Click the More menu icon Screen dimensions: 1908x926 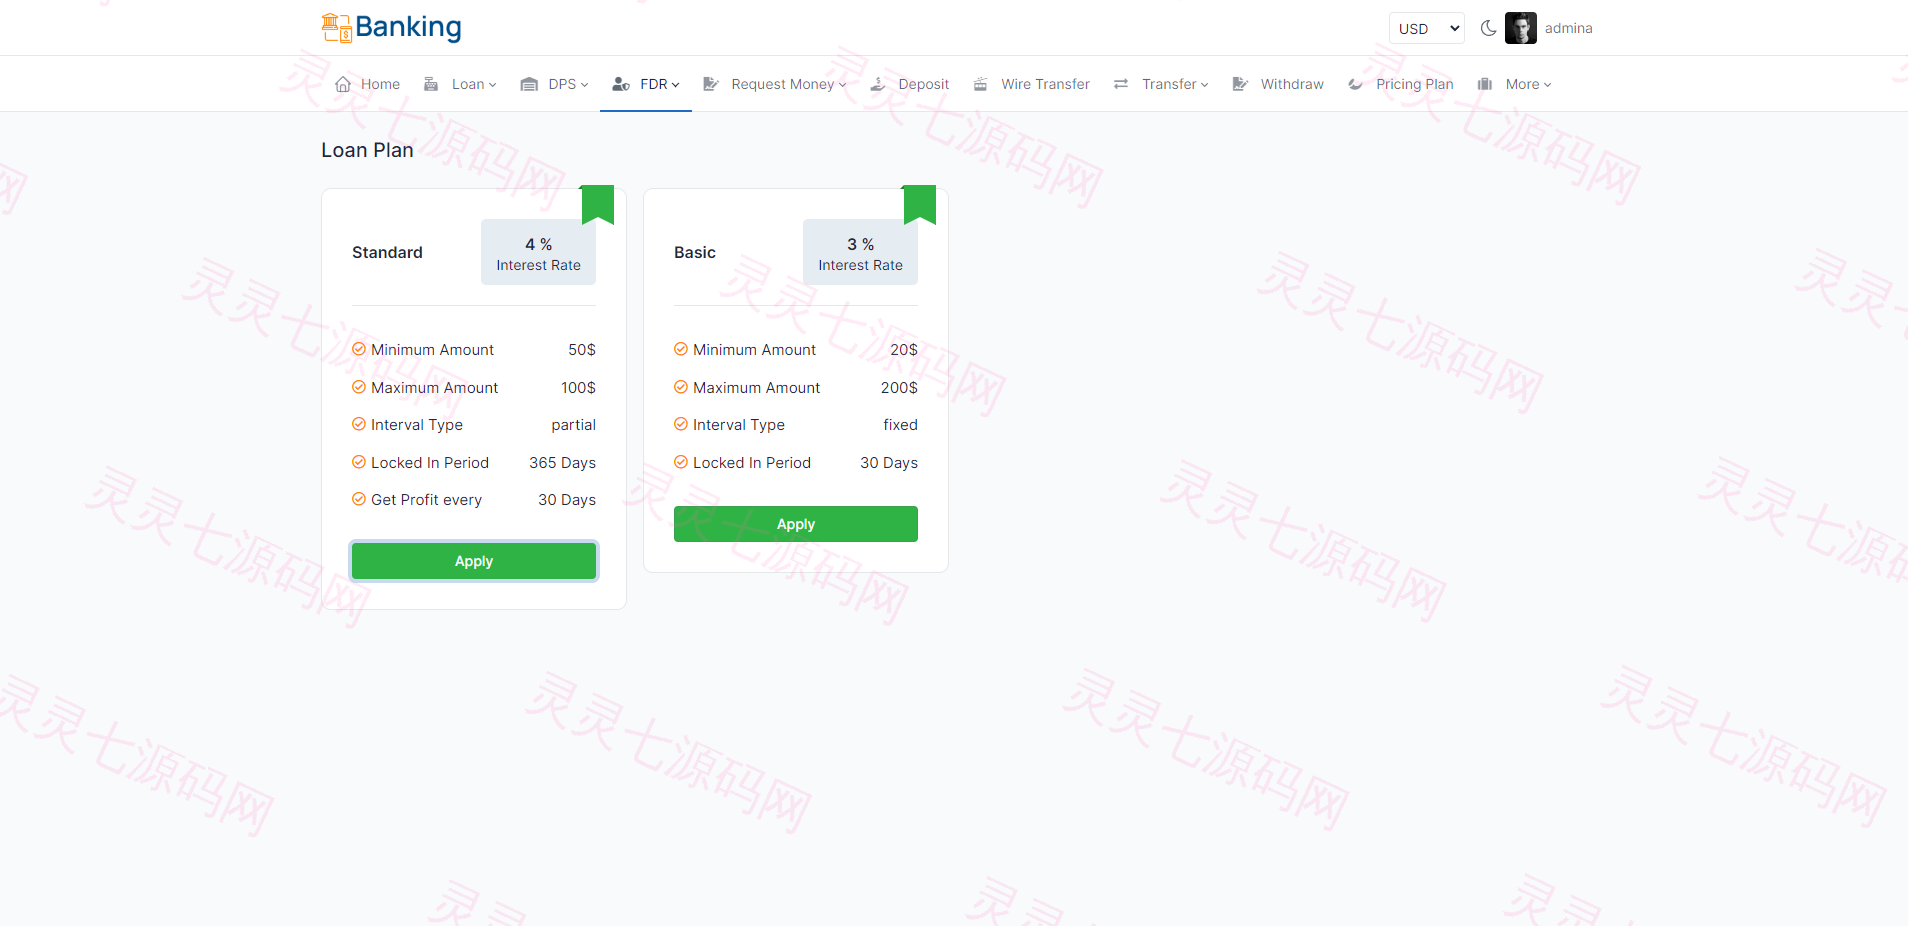1485,84
